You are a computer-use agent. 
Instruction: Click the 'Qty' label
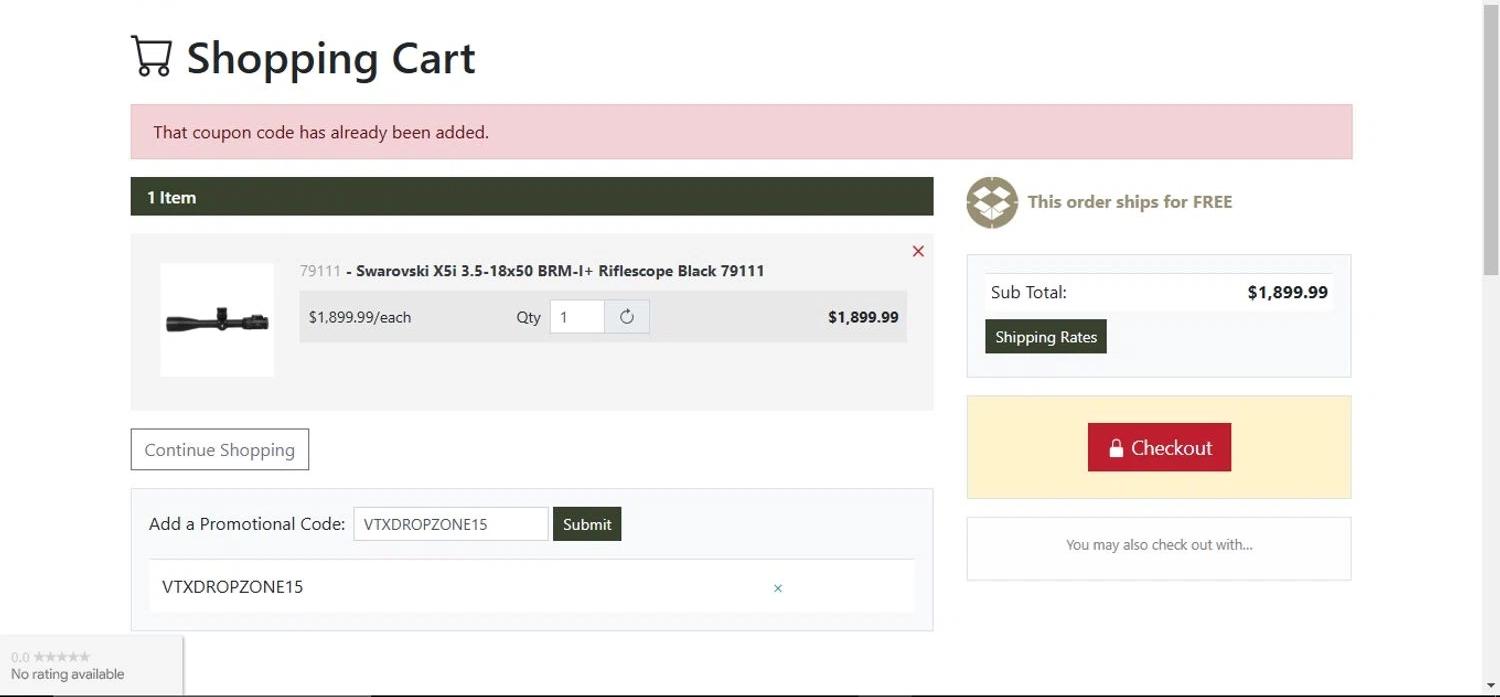[x=528, y=317]
